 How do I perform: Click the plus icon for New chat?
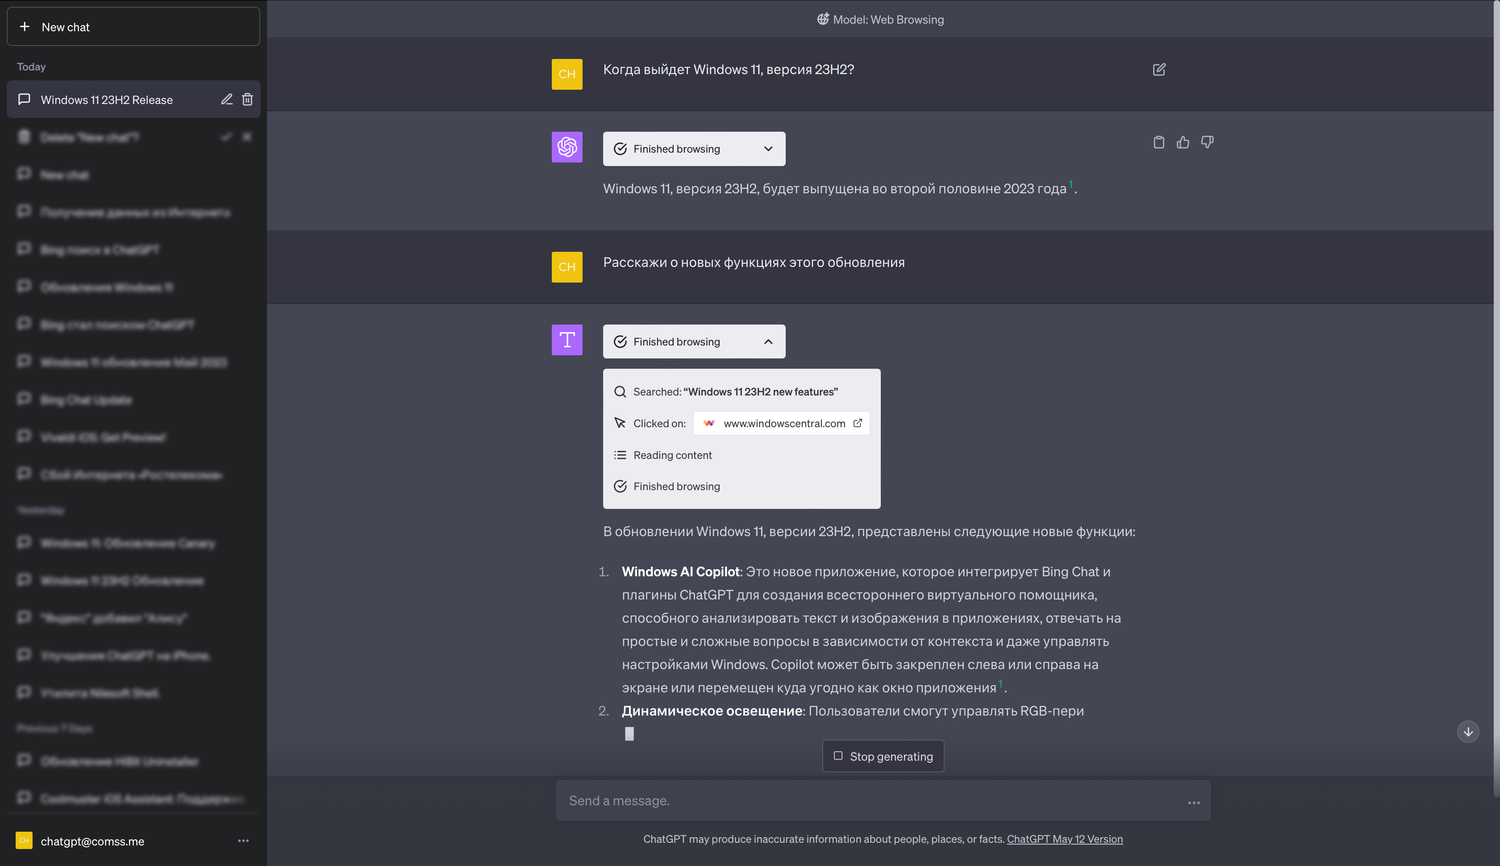25,27
